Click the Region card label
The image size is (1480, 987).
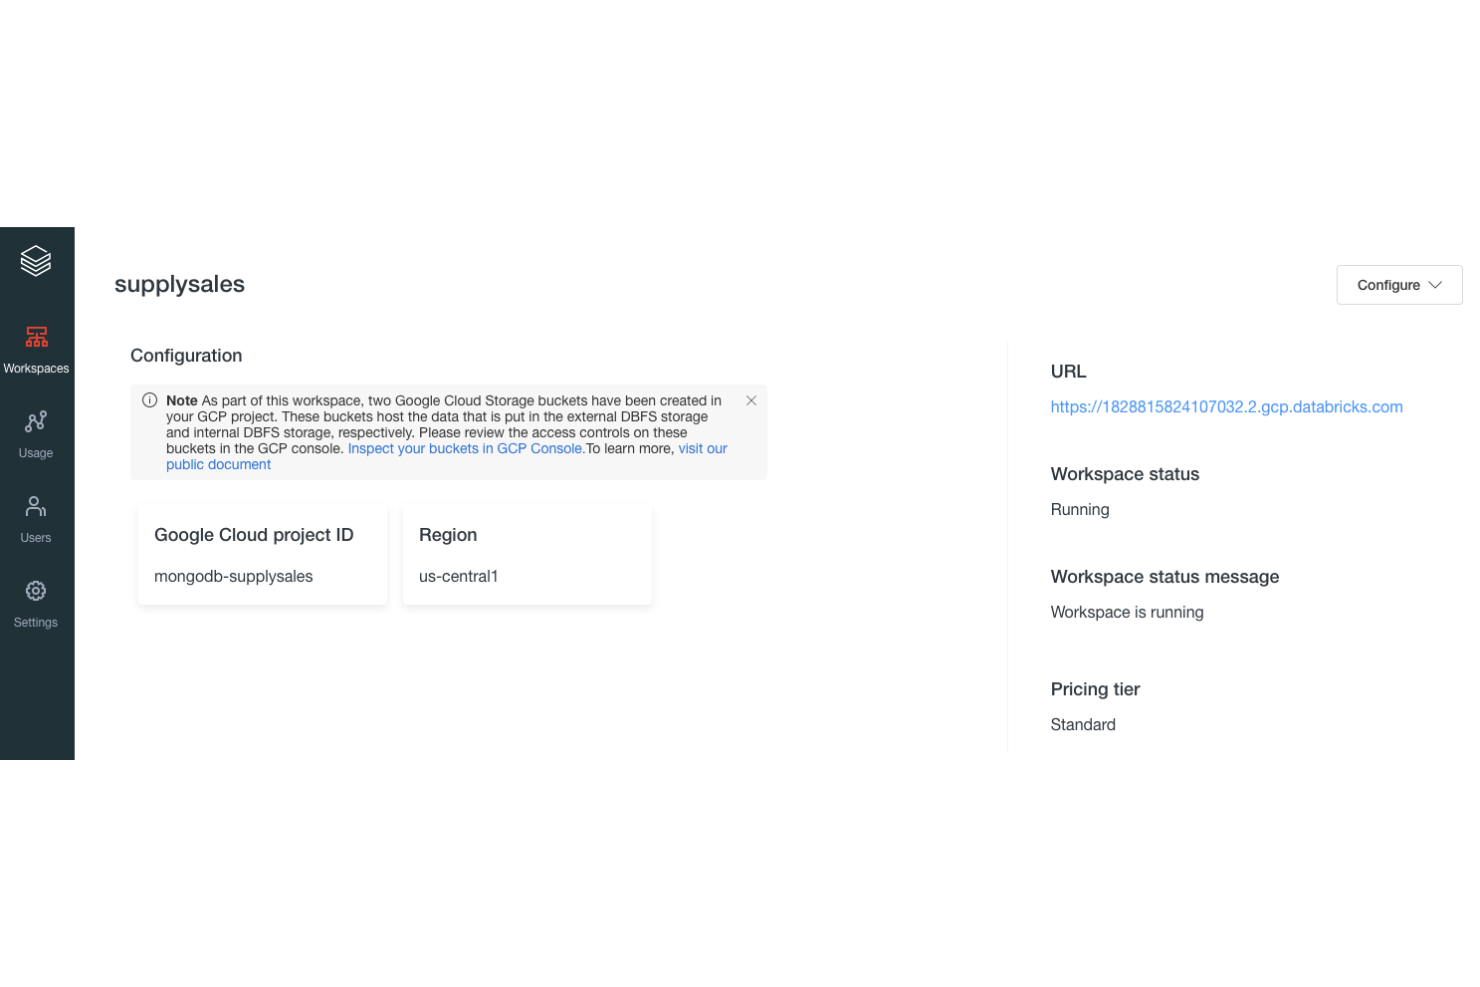point(448,535)
